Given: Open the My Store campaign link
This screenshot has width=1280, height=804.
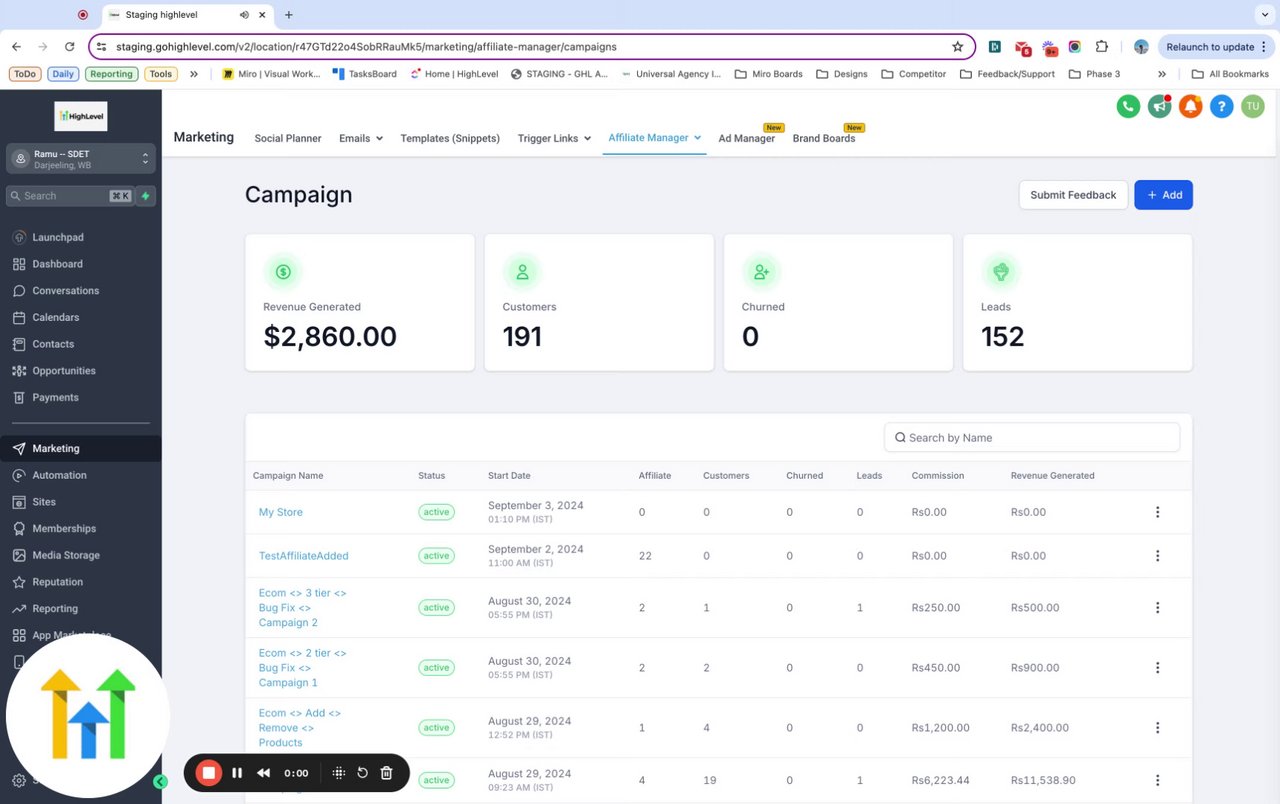Looking at the screenshot, I should tap(280, 512).
